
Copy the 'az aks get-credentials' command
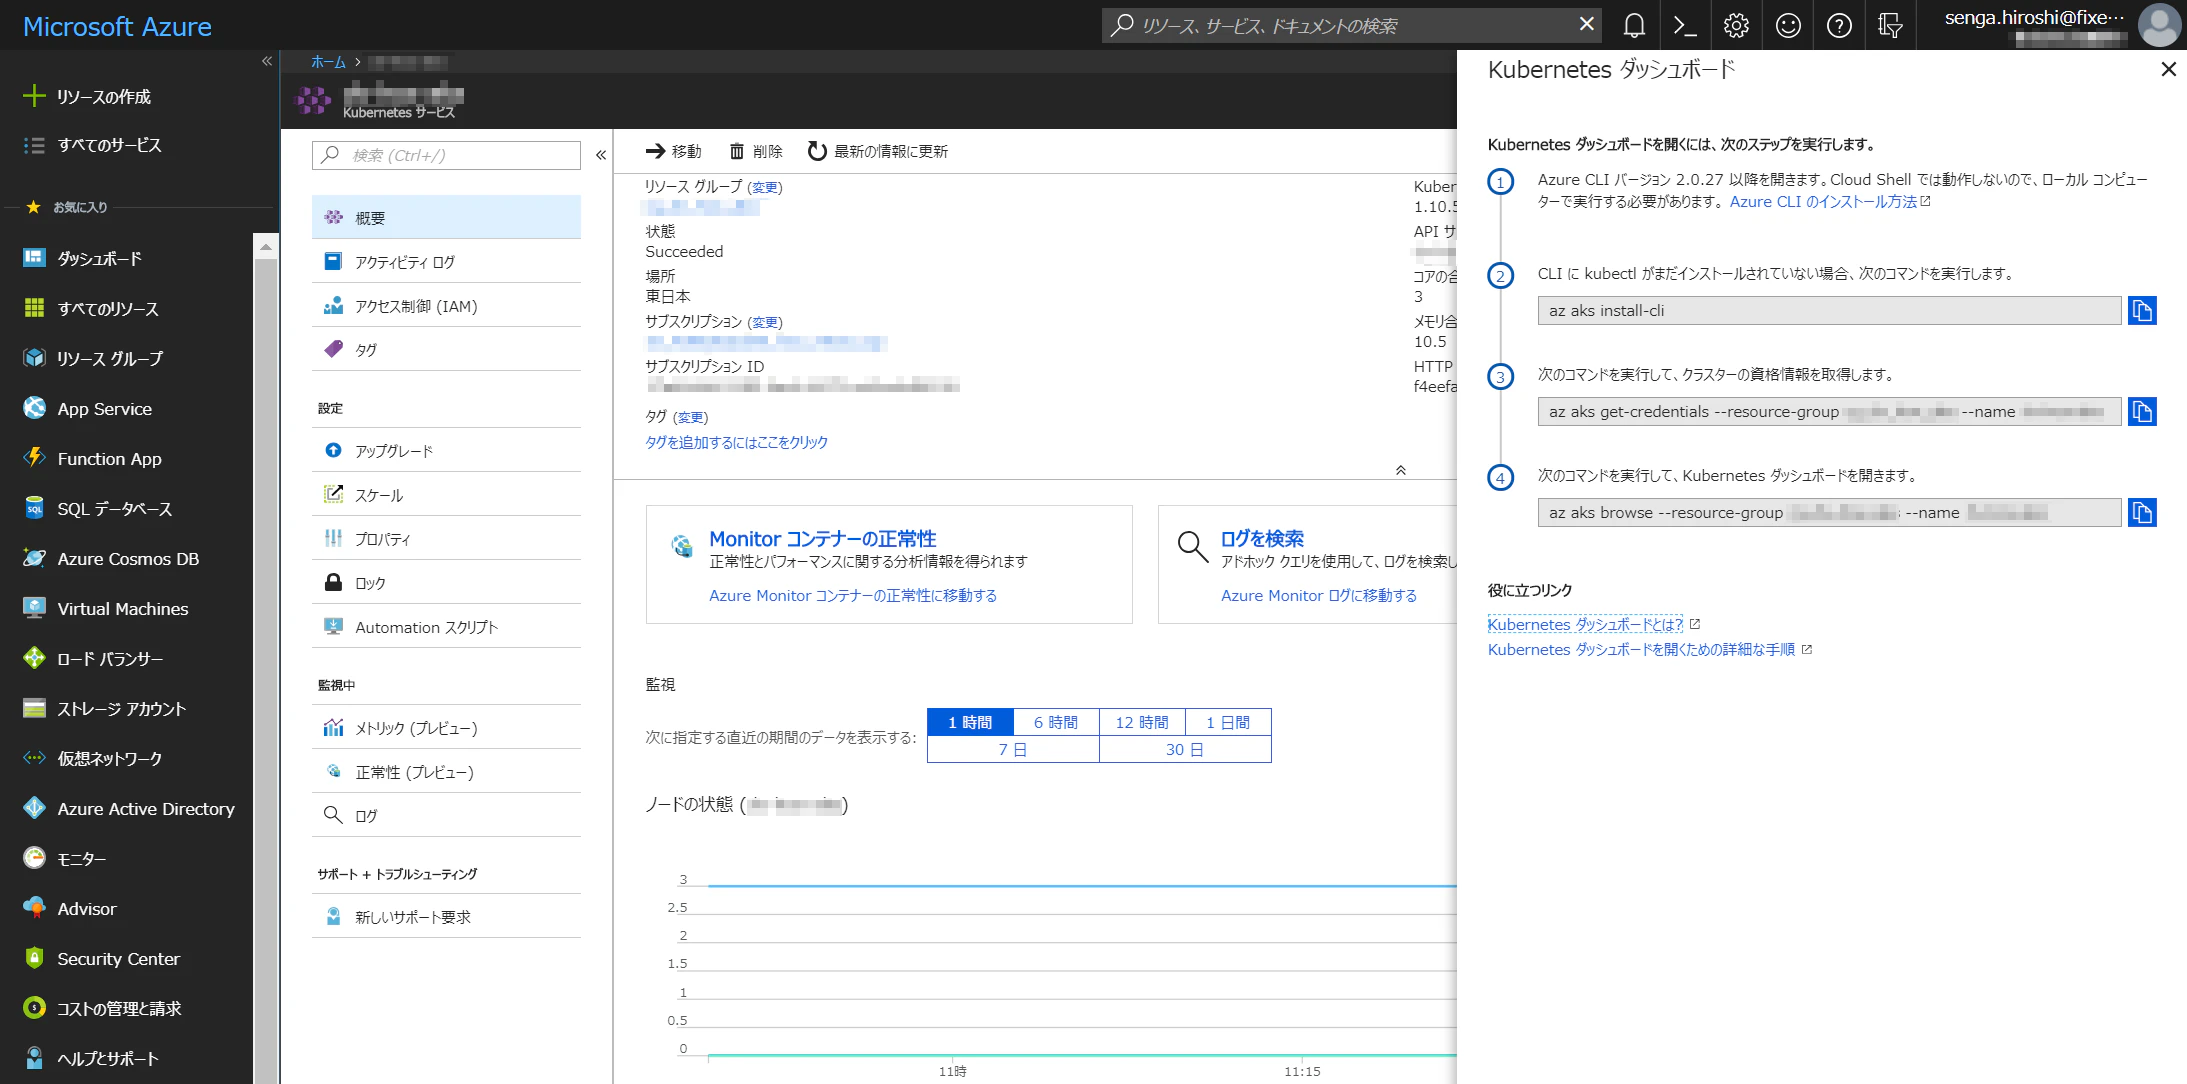pyautogui.click(x=2142, y=412)
